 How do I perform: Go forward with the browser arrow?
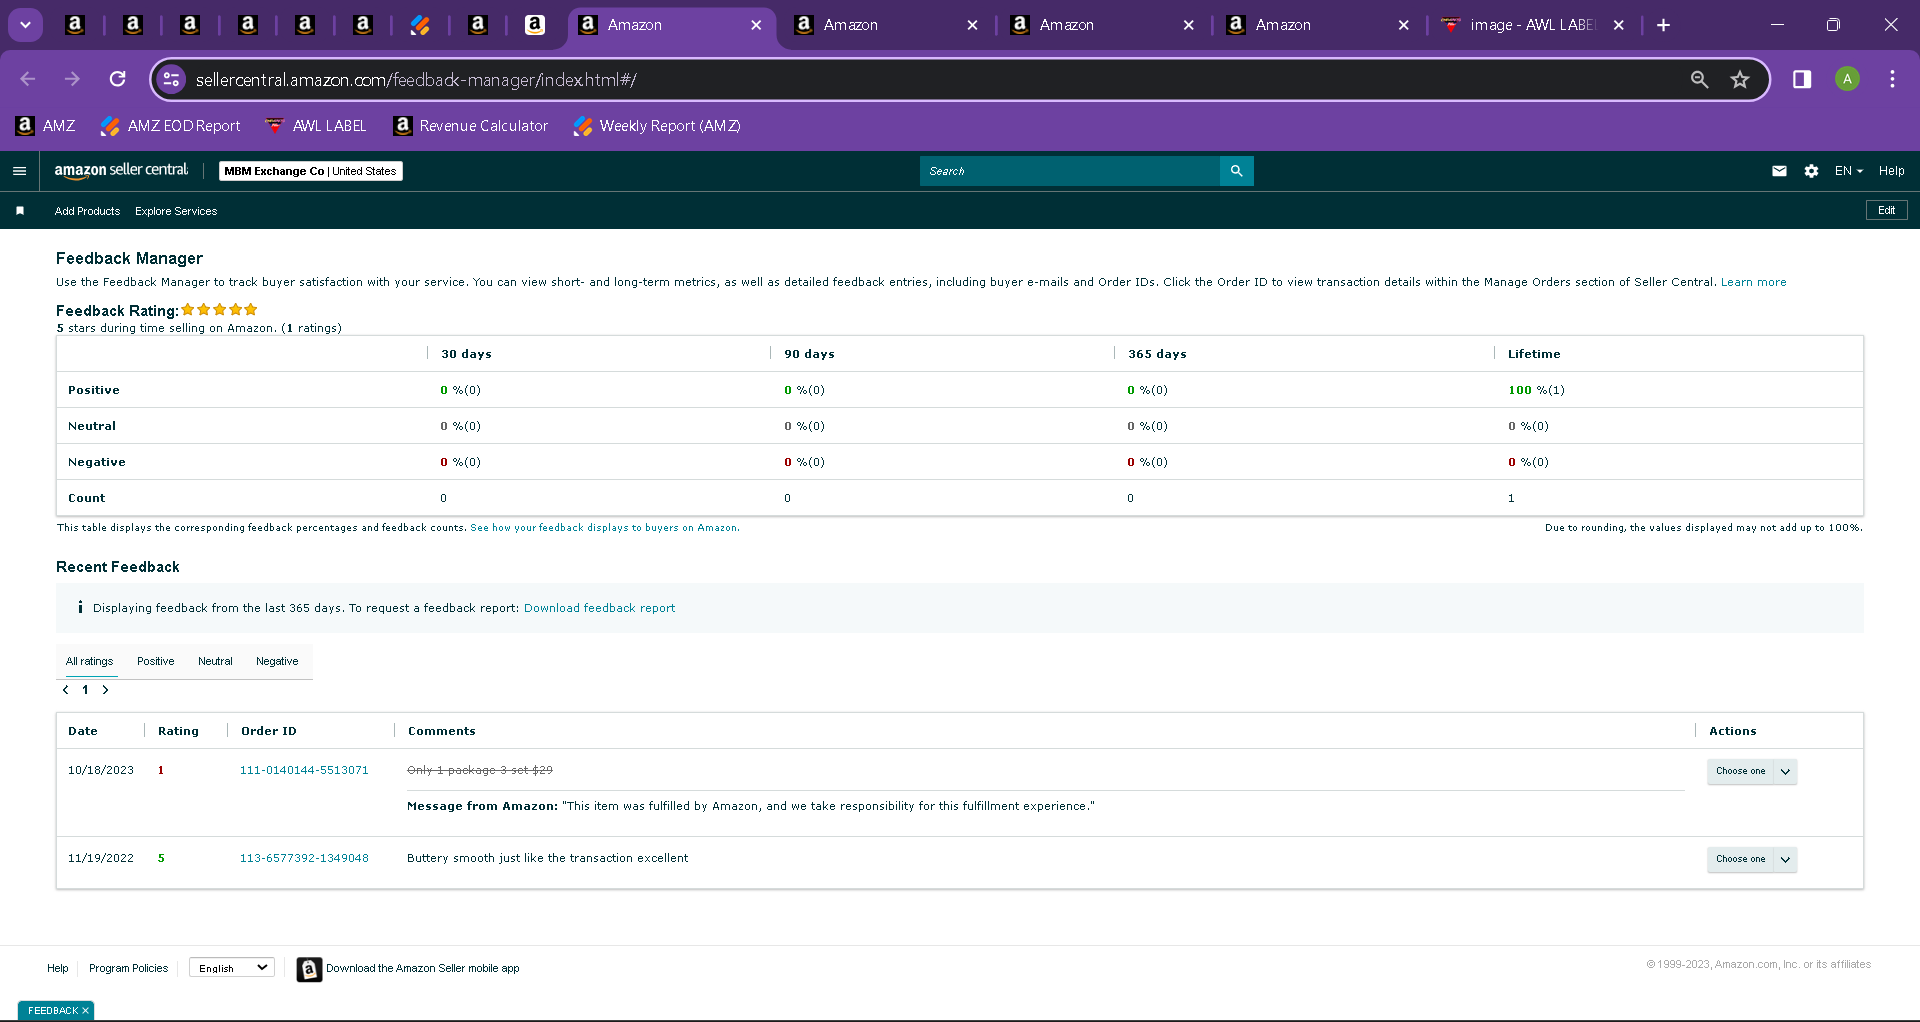click(x=72, y=79)
